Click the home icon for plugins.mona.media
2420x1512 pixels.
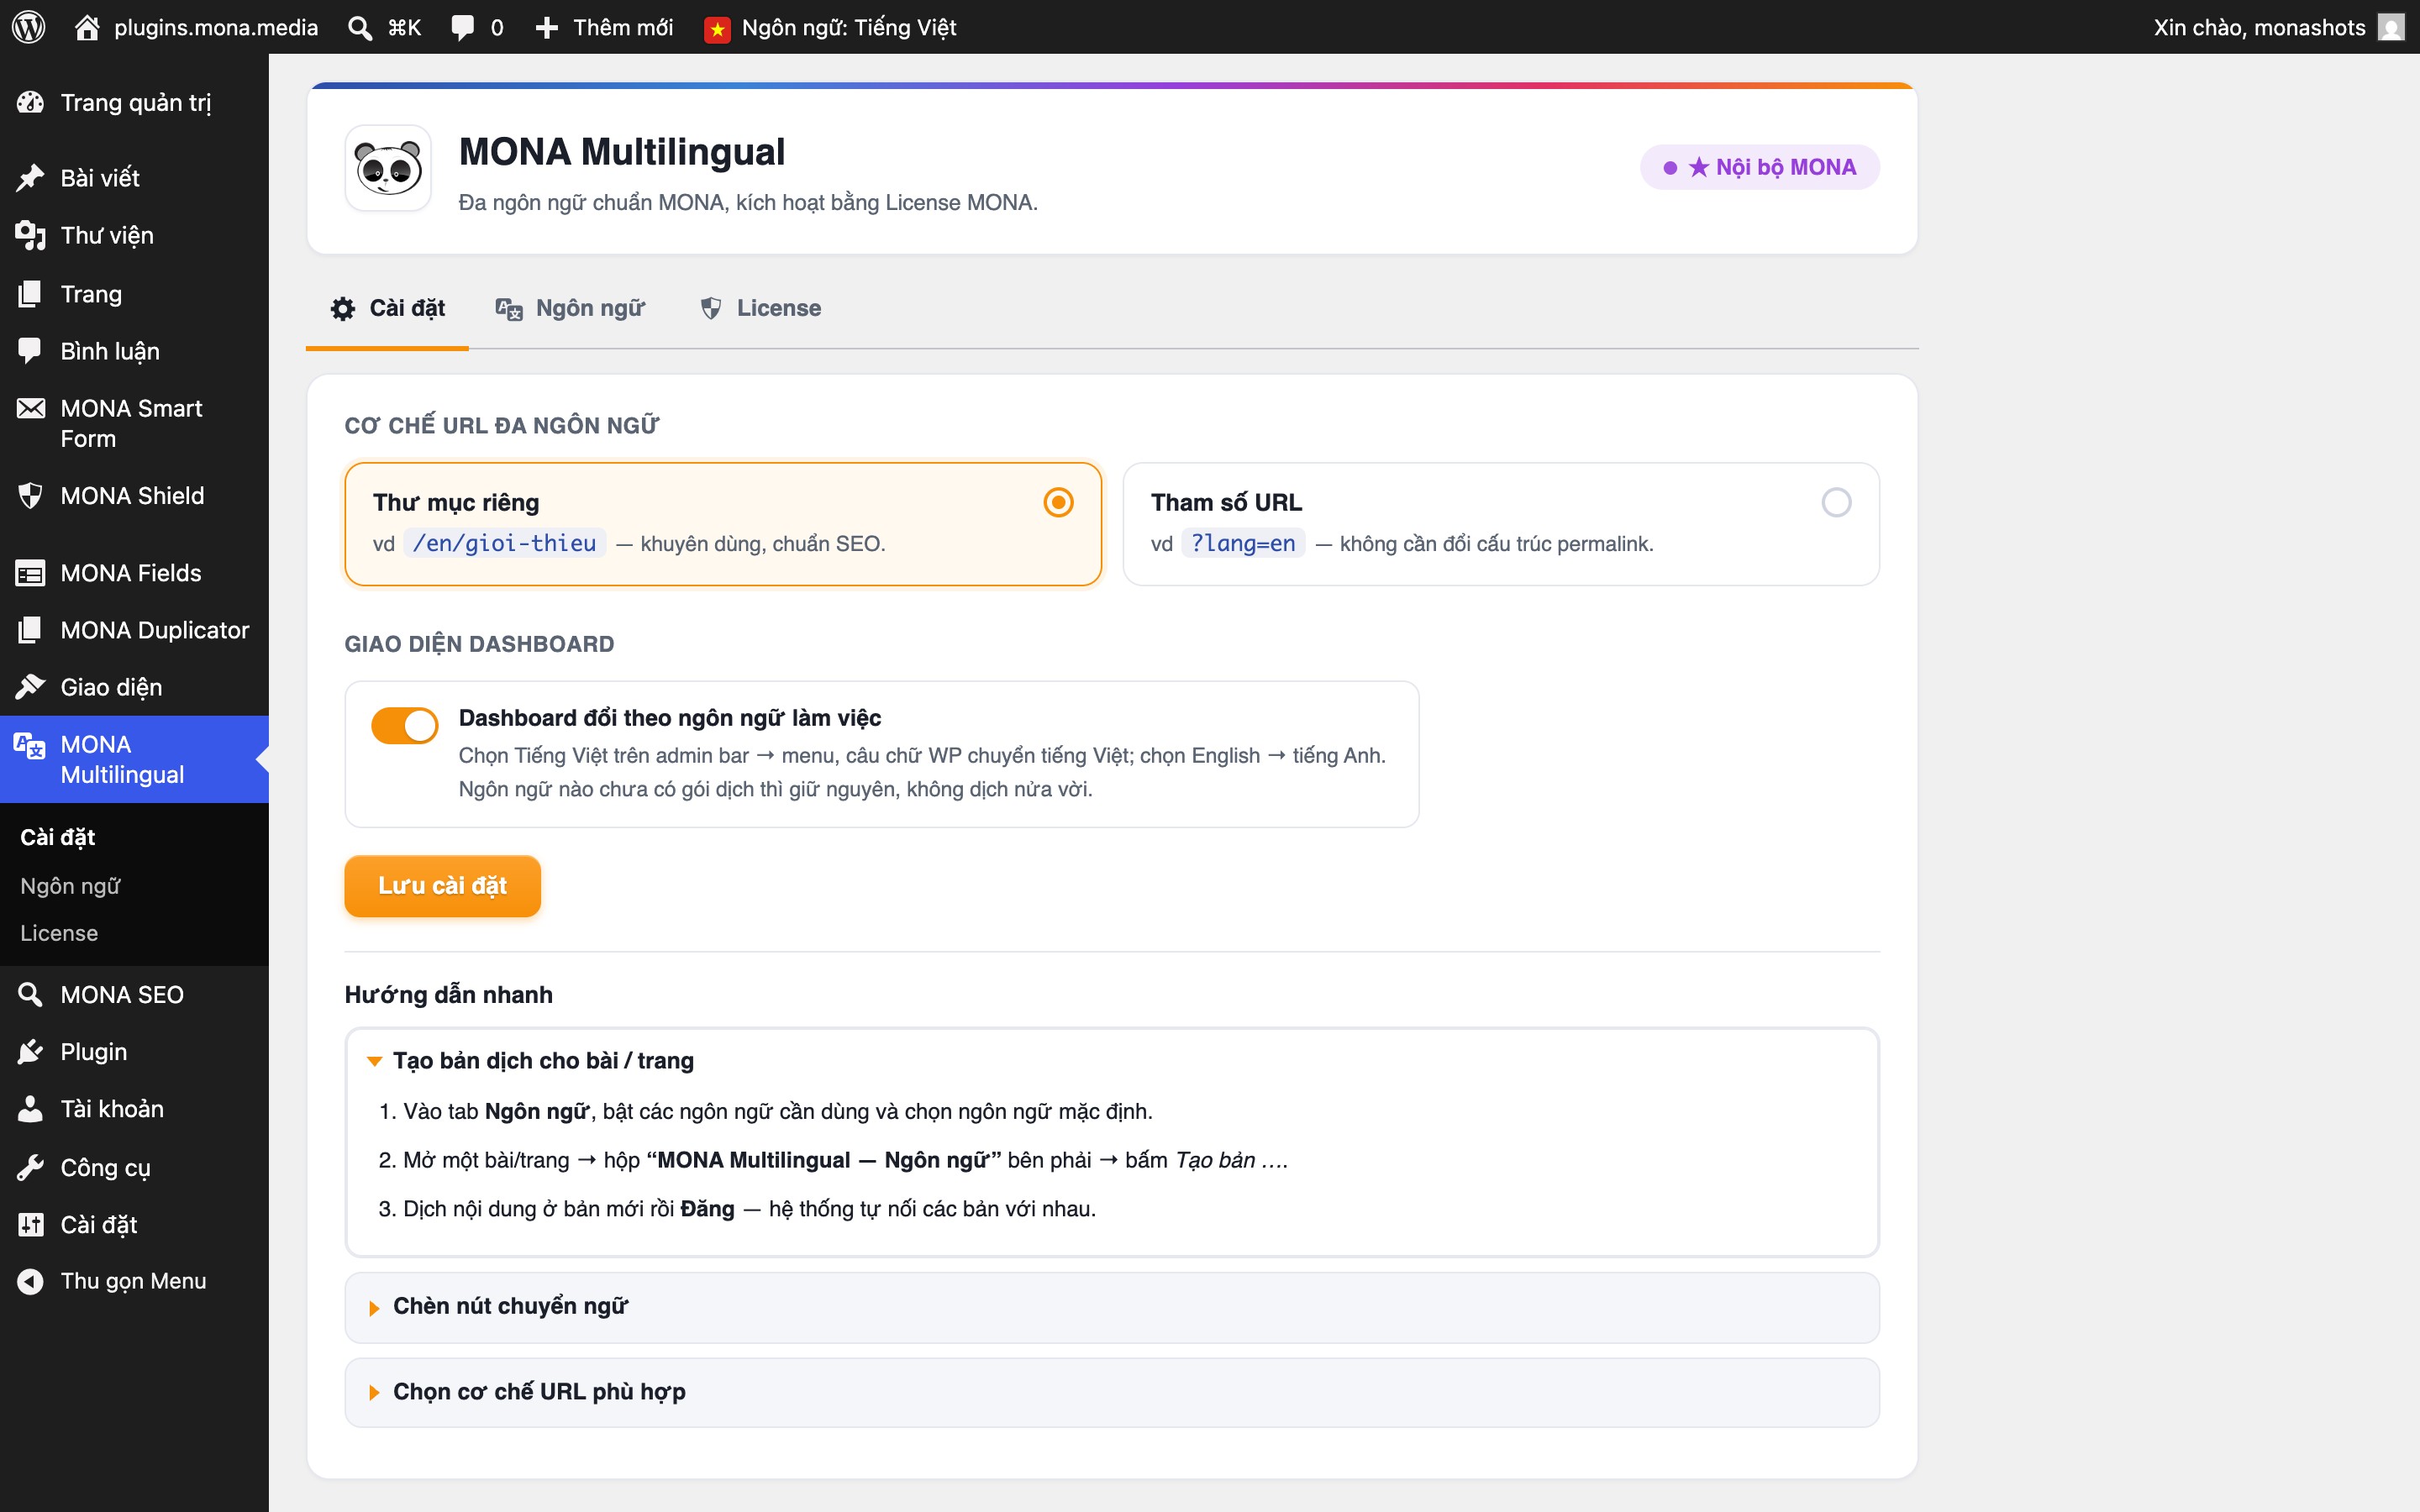coord(87,27)
